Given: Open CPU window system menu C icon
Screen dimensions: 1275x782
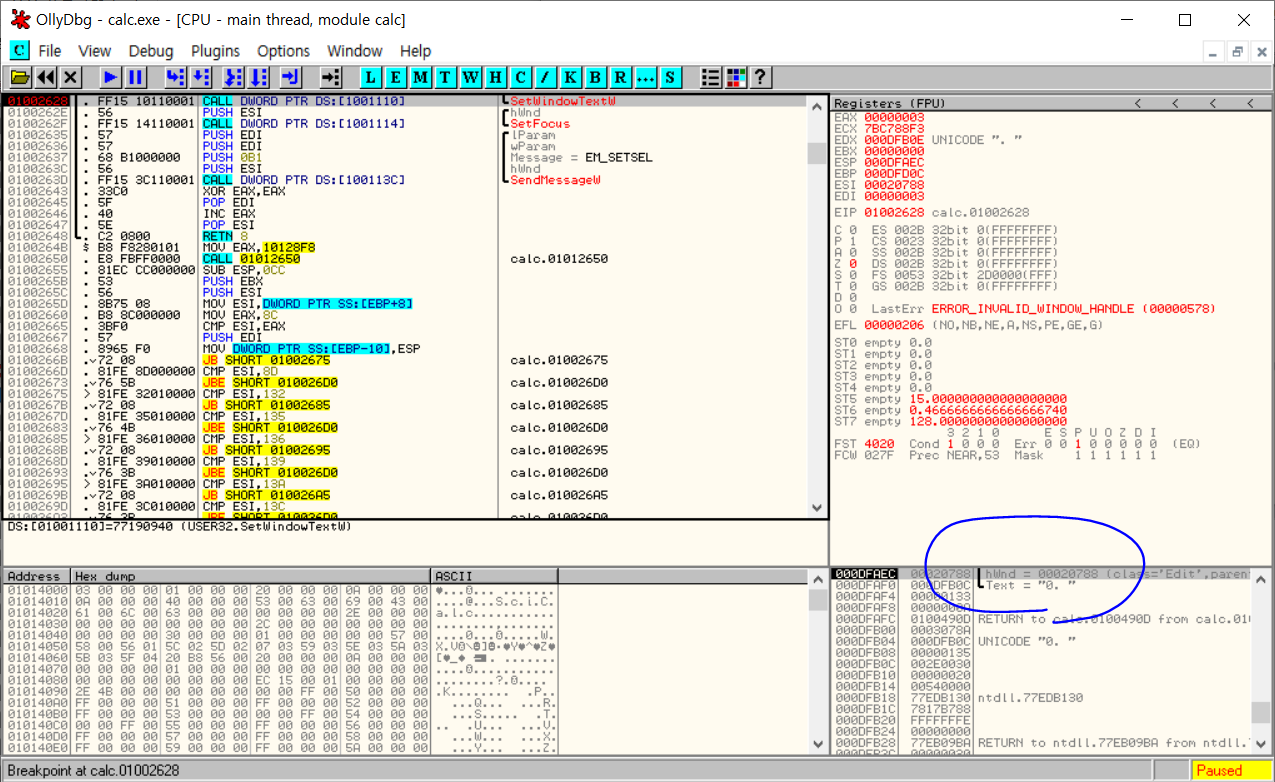Looking at the screenshot, I should 19,50.
